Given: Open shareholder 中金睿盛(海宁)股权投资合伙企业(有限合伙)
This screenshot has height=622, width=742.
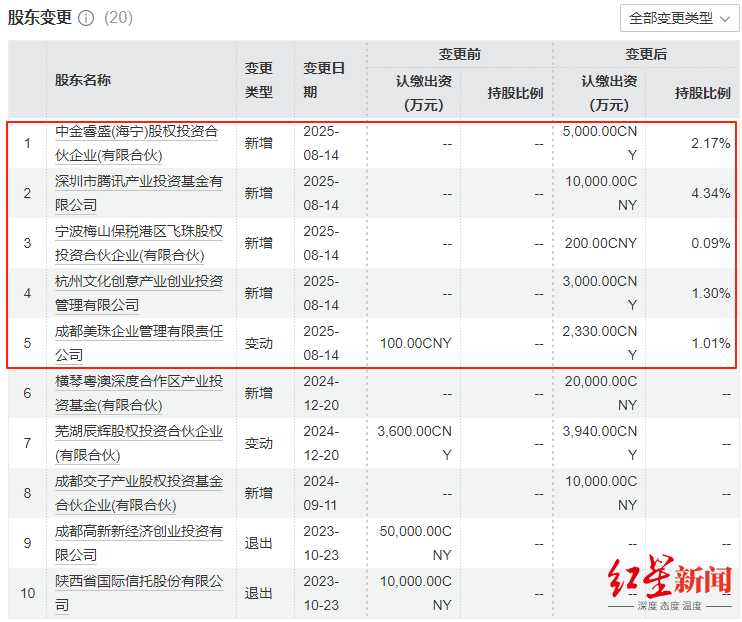Looking at the screenshot, I should pos(136,143).
